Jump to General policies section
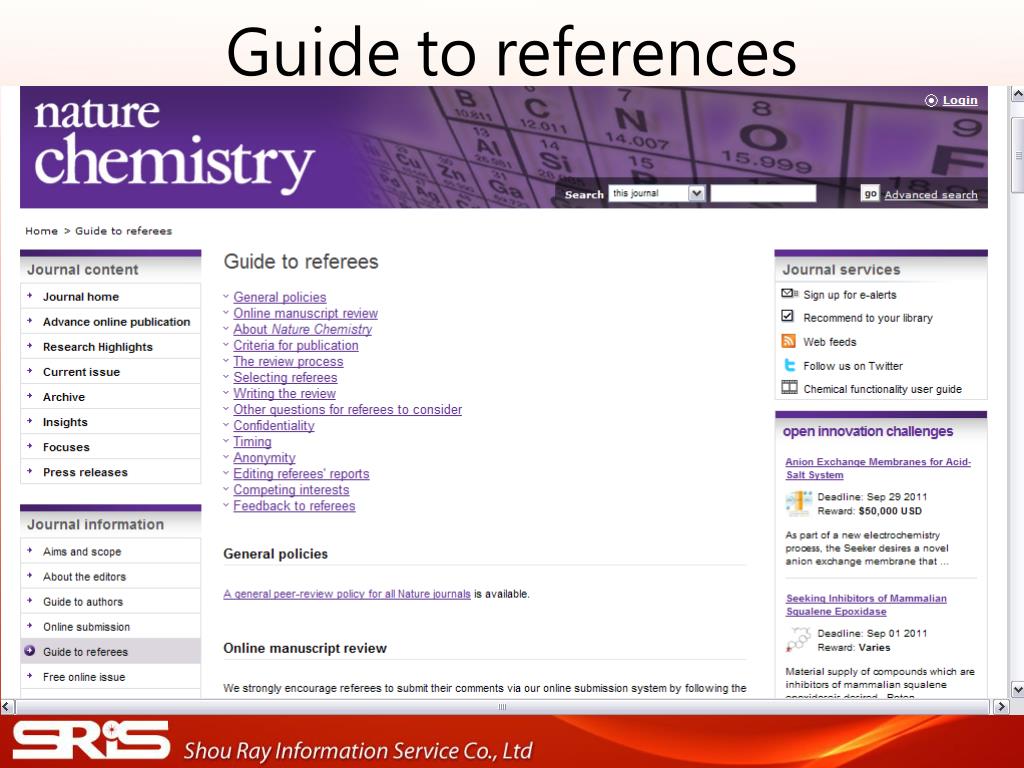The height and width of the screenshot is (768, 1024). (280, 297)
